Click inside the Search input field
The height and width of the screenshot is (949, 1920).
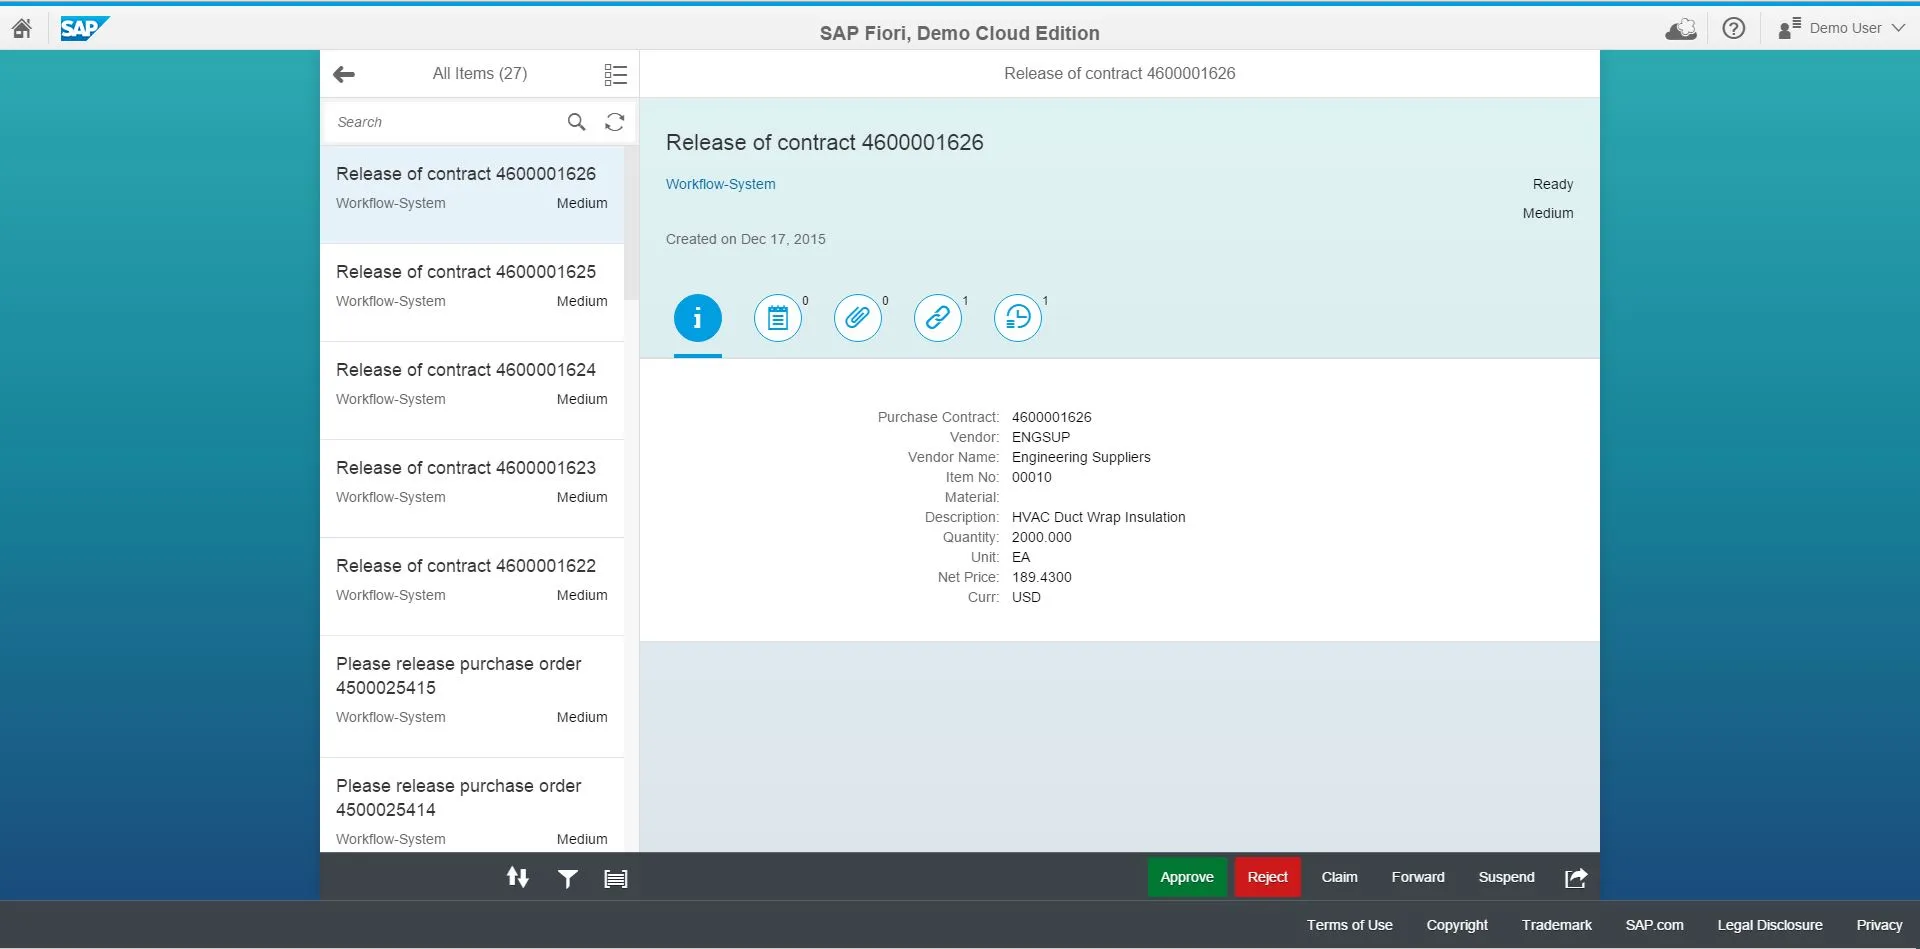[445, 122]
